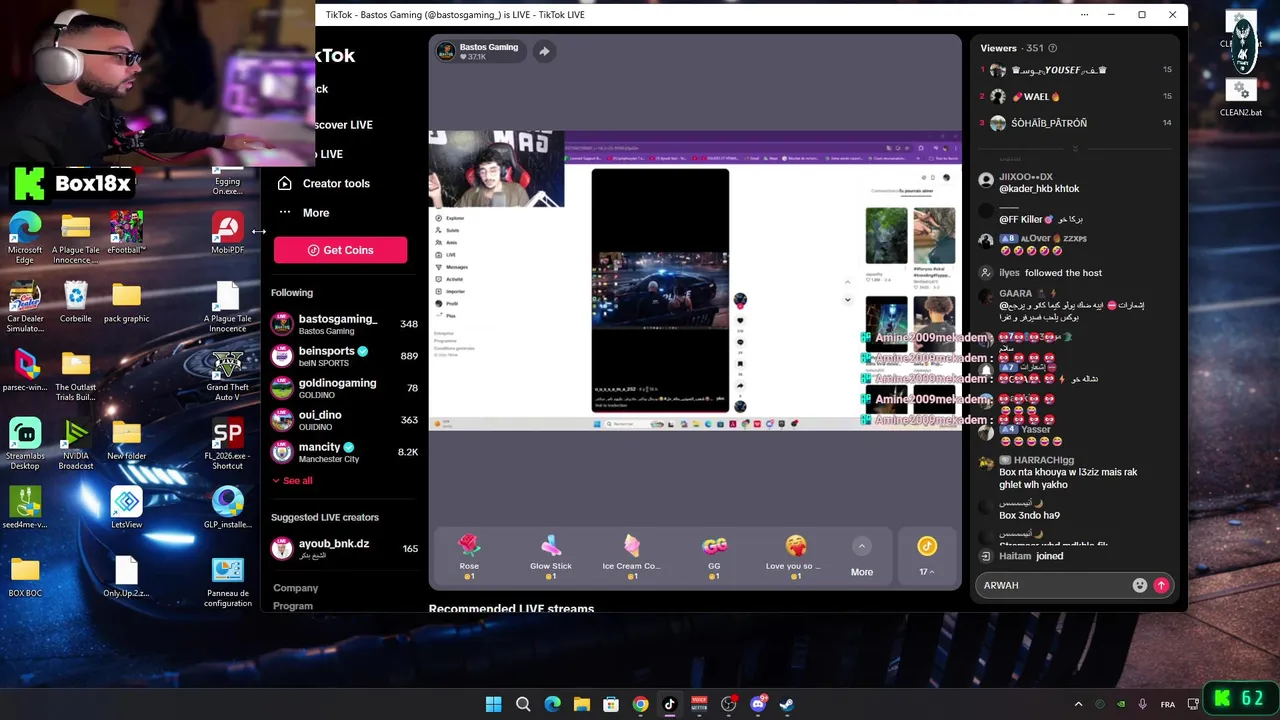
Task: Show hidden system tray icons
Action: [1078, 704]
